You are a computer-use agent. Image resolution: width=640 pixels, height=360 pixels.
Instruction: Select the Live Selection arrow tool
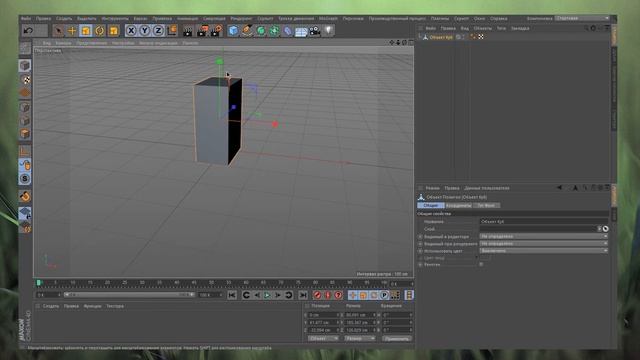click(58, 31)
